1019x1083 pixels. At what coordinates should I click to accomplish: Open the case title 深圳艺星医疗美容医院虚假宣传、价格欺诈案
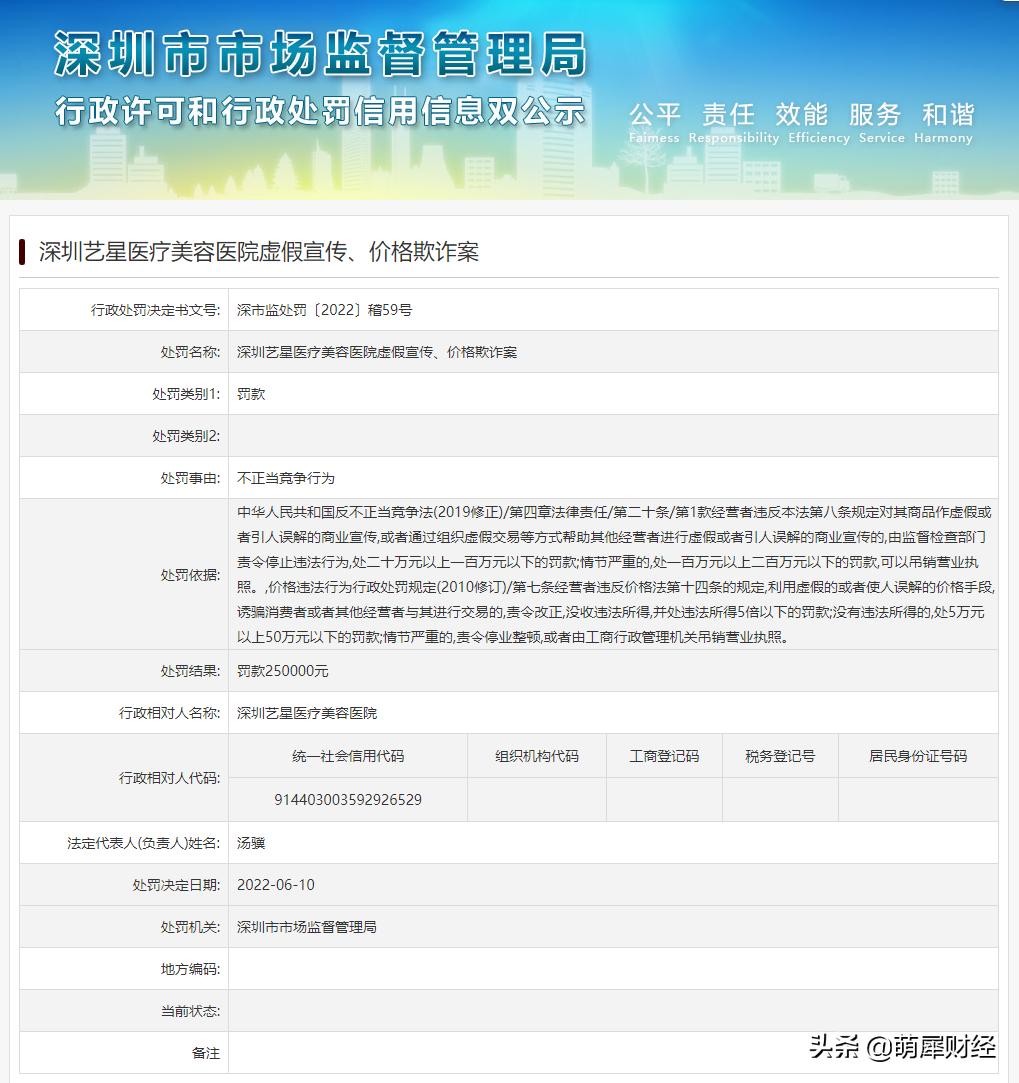point(258,253)
